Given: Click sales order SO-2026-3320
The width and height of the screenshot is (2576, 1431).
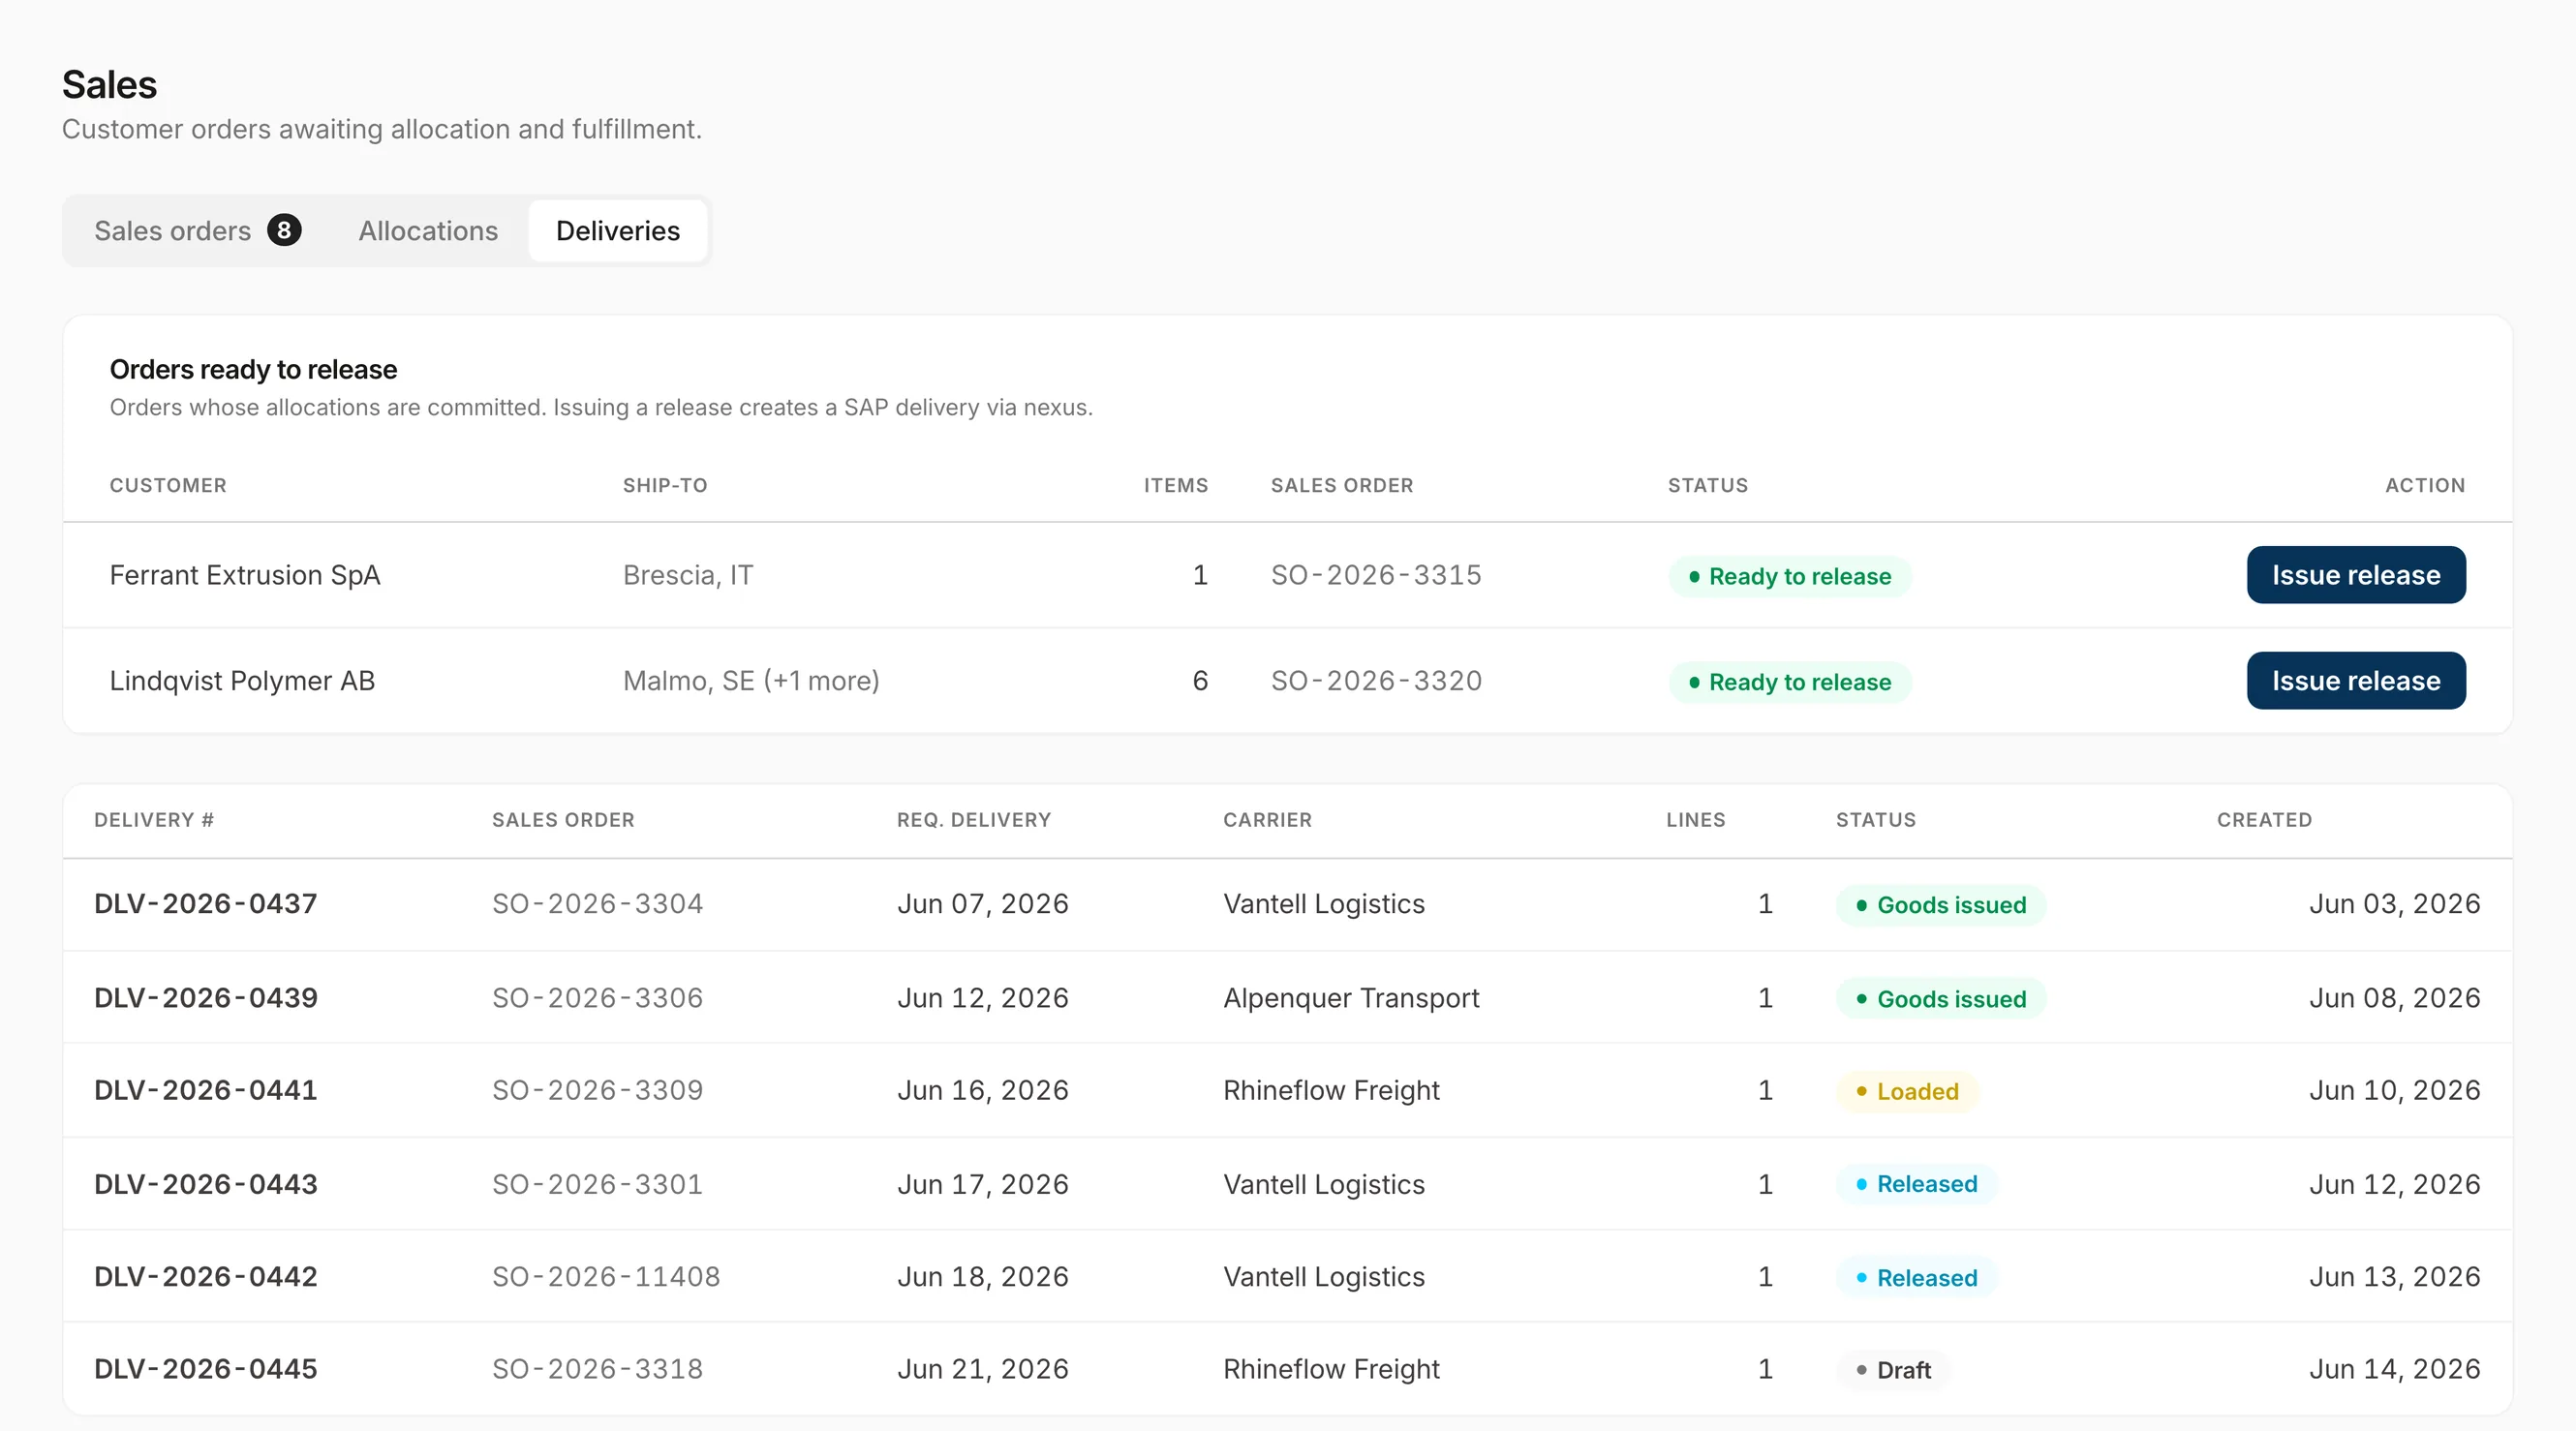Looking at the screenshot, I should 1376,681.
